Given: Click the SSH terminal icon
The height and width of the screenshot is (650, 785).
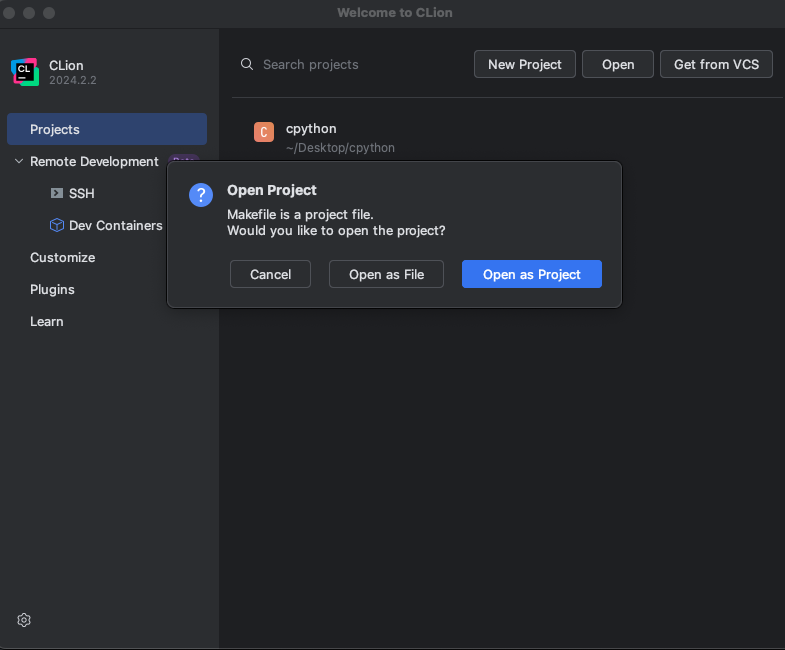Looking at the screenshot, I should pyautogui.click(x=57, y=193).
